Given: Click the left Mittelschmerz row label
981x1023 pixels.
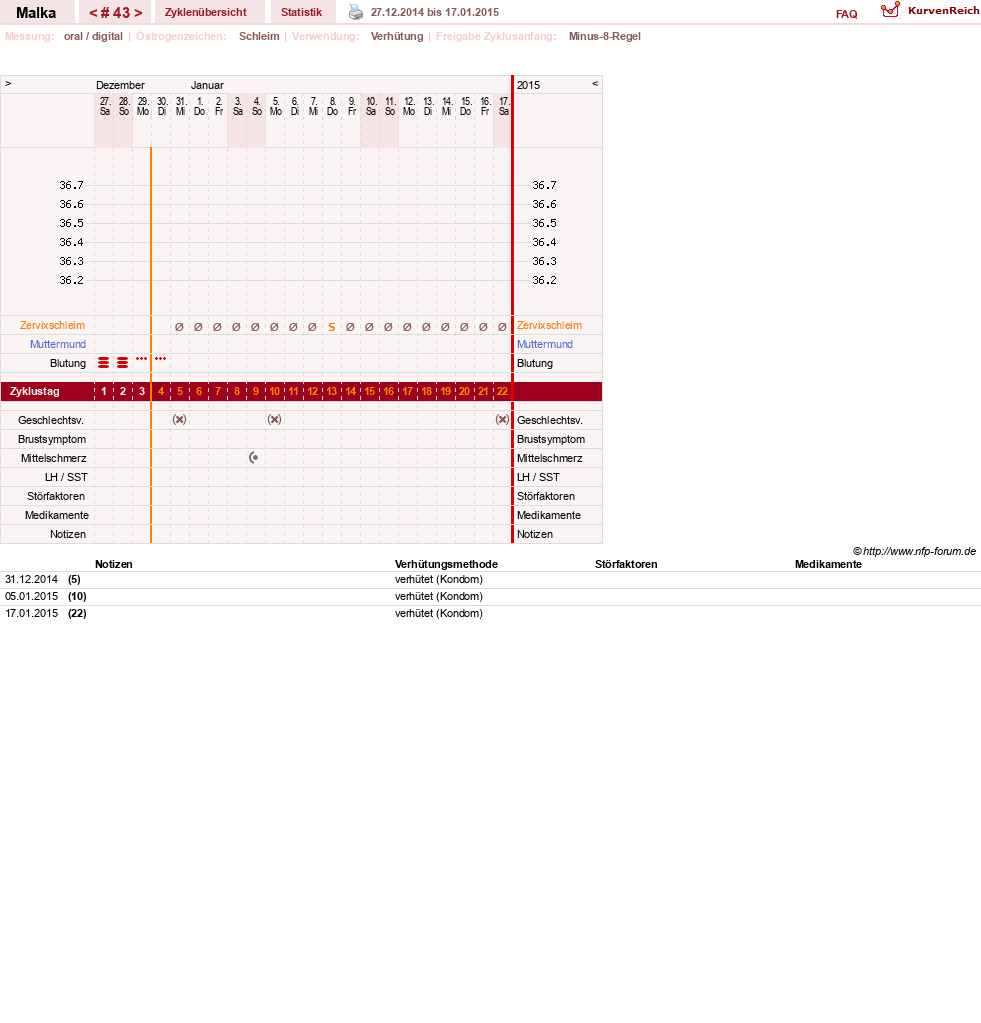Looking at the screenshot, I should click(53, 458).
